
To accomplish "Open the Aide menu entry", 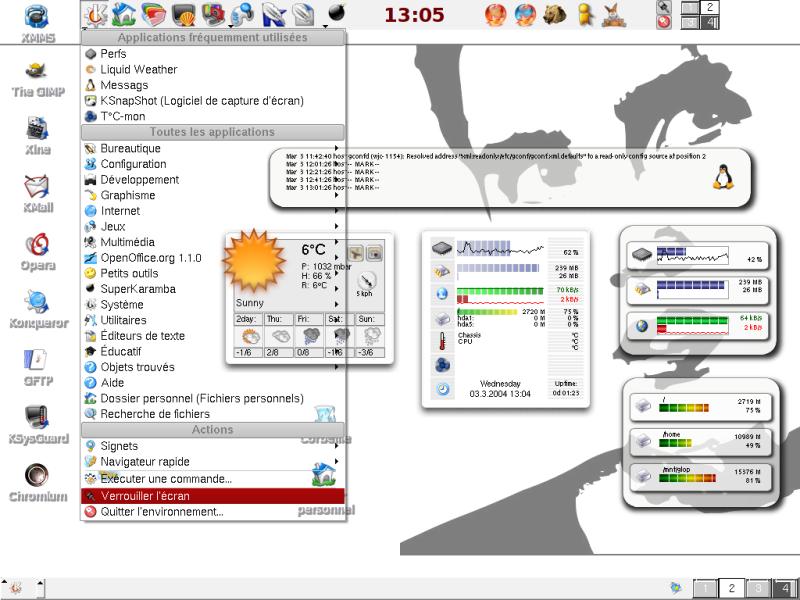I will (213, 383).
